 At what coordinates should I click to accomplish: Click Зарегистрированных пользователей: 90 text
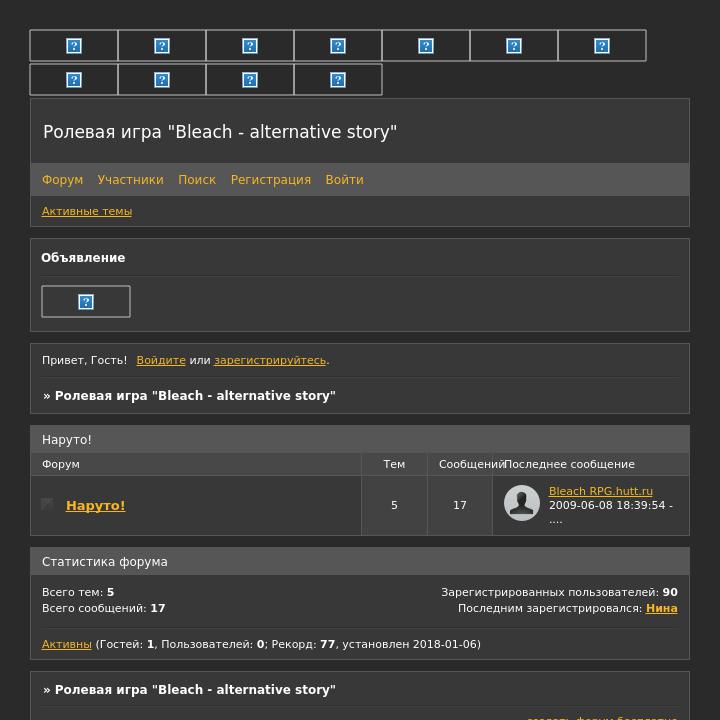tap(559, 592)
